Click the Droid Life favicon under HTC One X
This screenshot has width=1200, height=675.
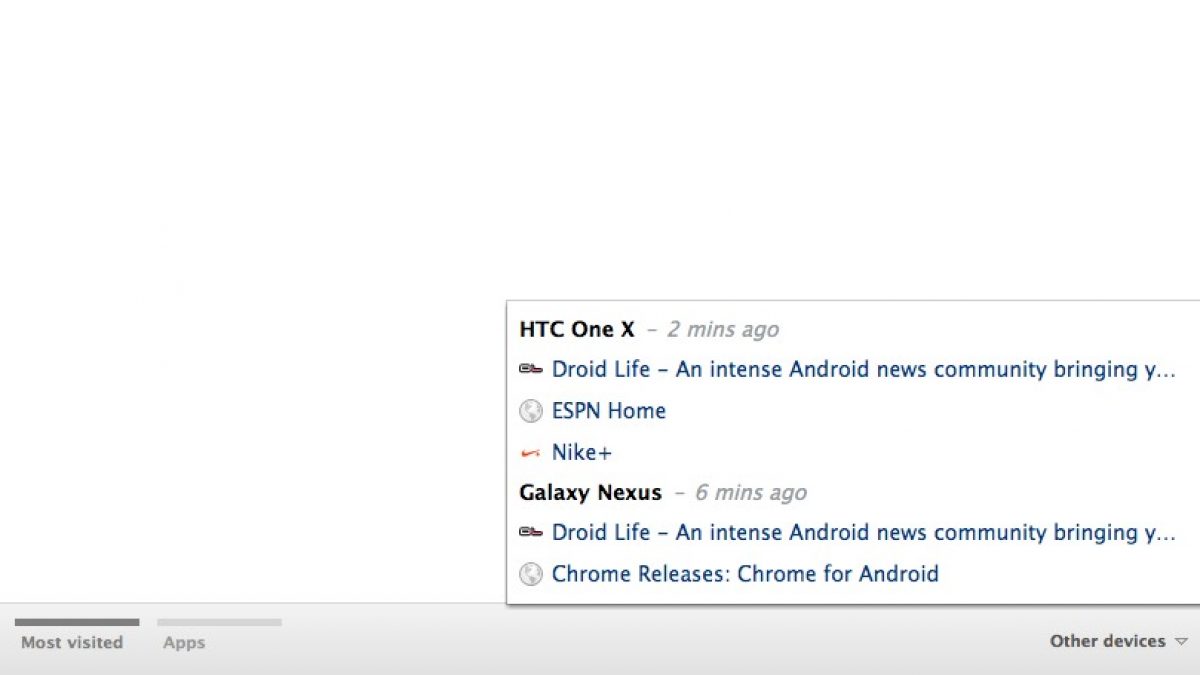pos(531,370)
